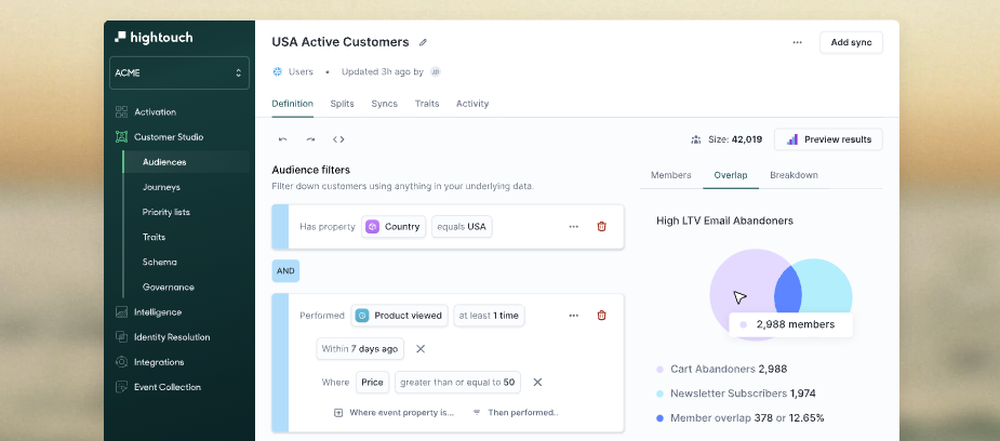Screen dimensions: 1000x441
Task: Click the Preview results button
Action: click(828, 139)
